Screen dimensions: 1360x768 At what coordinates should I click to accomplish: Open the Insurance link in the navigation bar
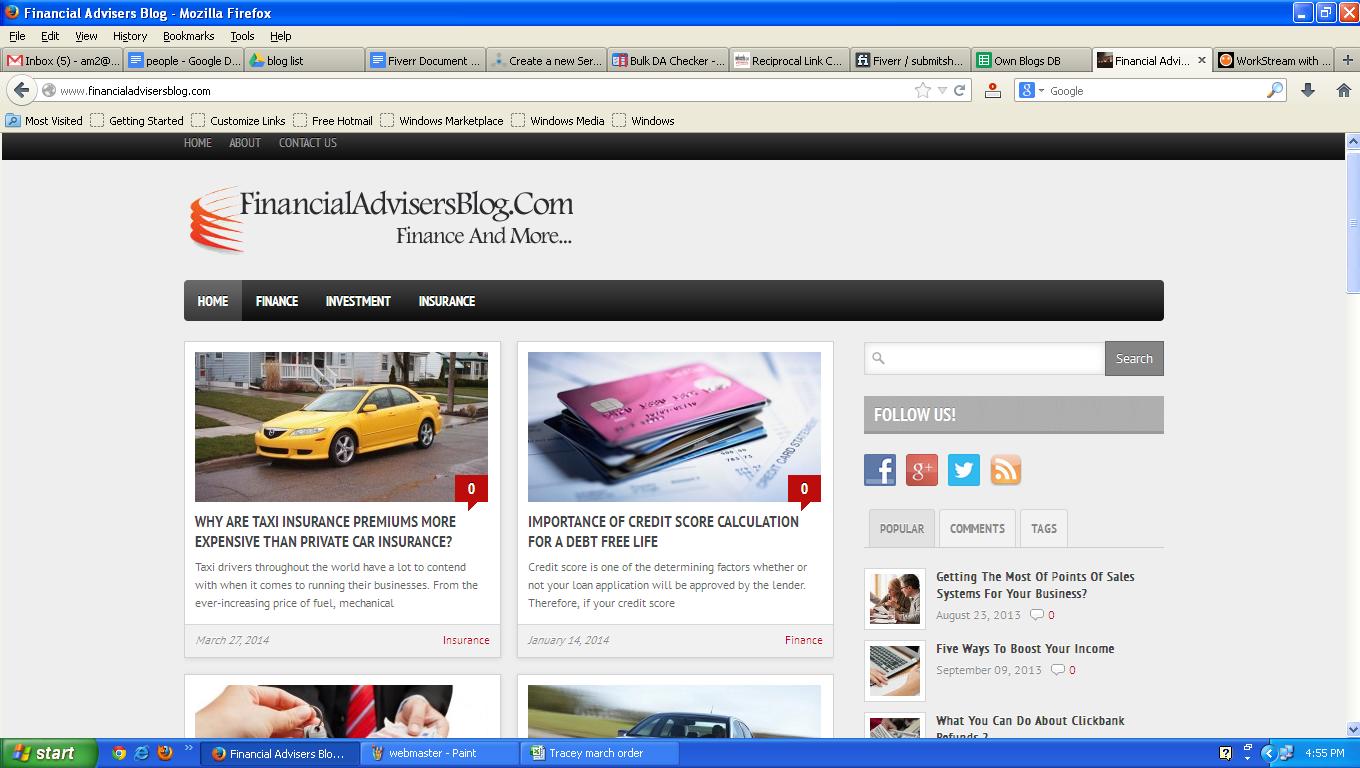pos(446,301)
